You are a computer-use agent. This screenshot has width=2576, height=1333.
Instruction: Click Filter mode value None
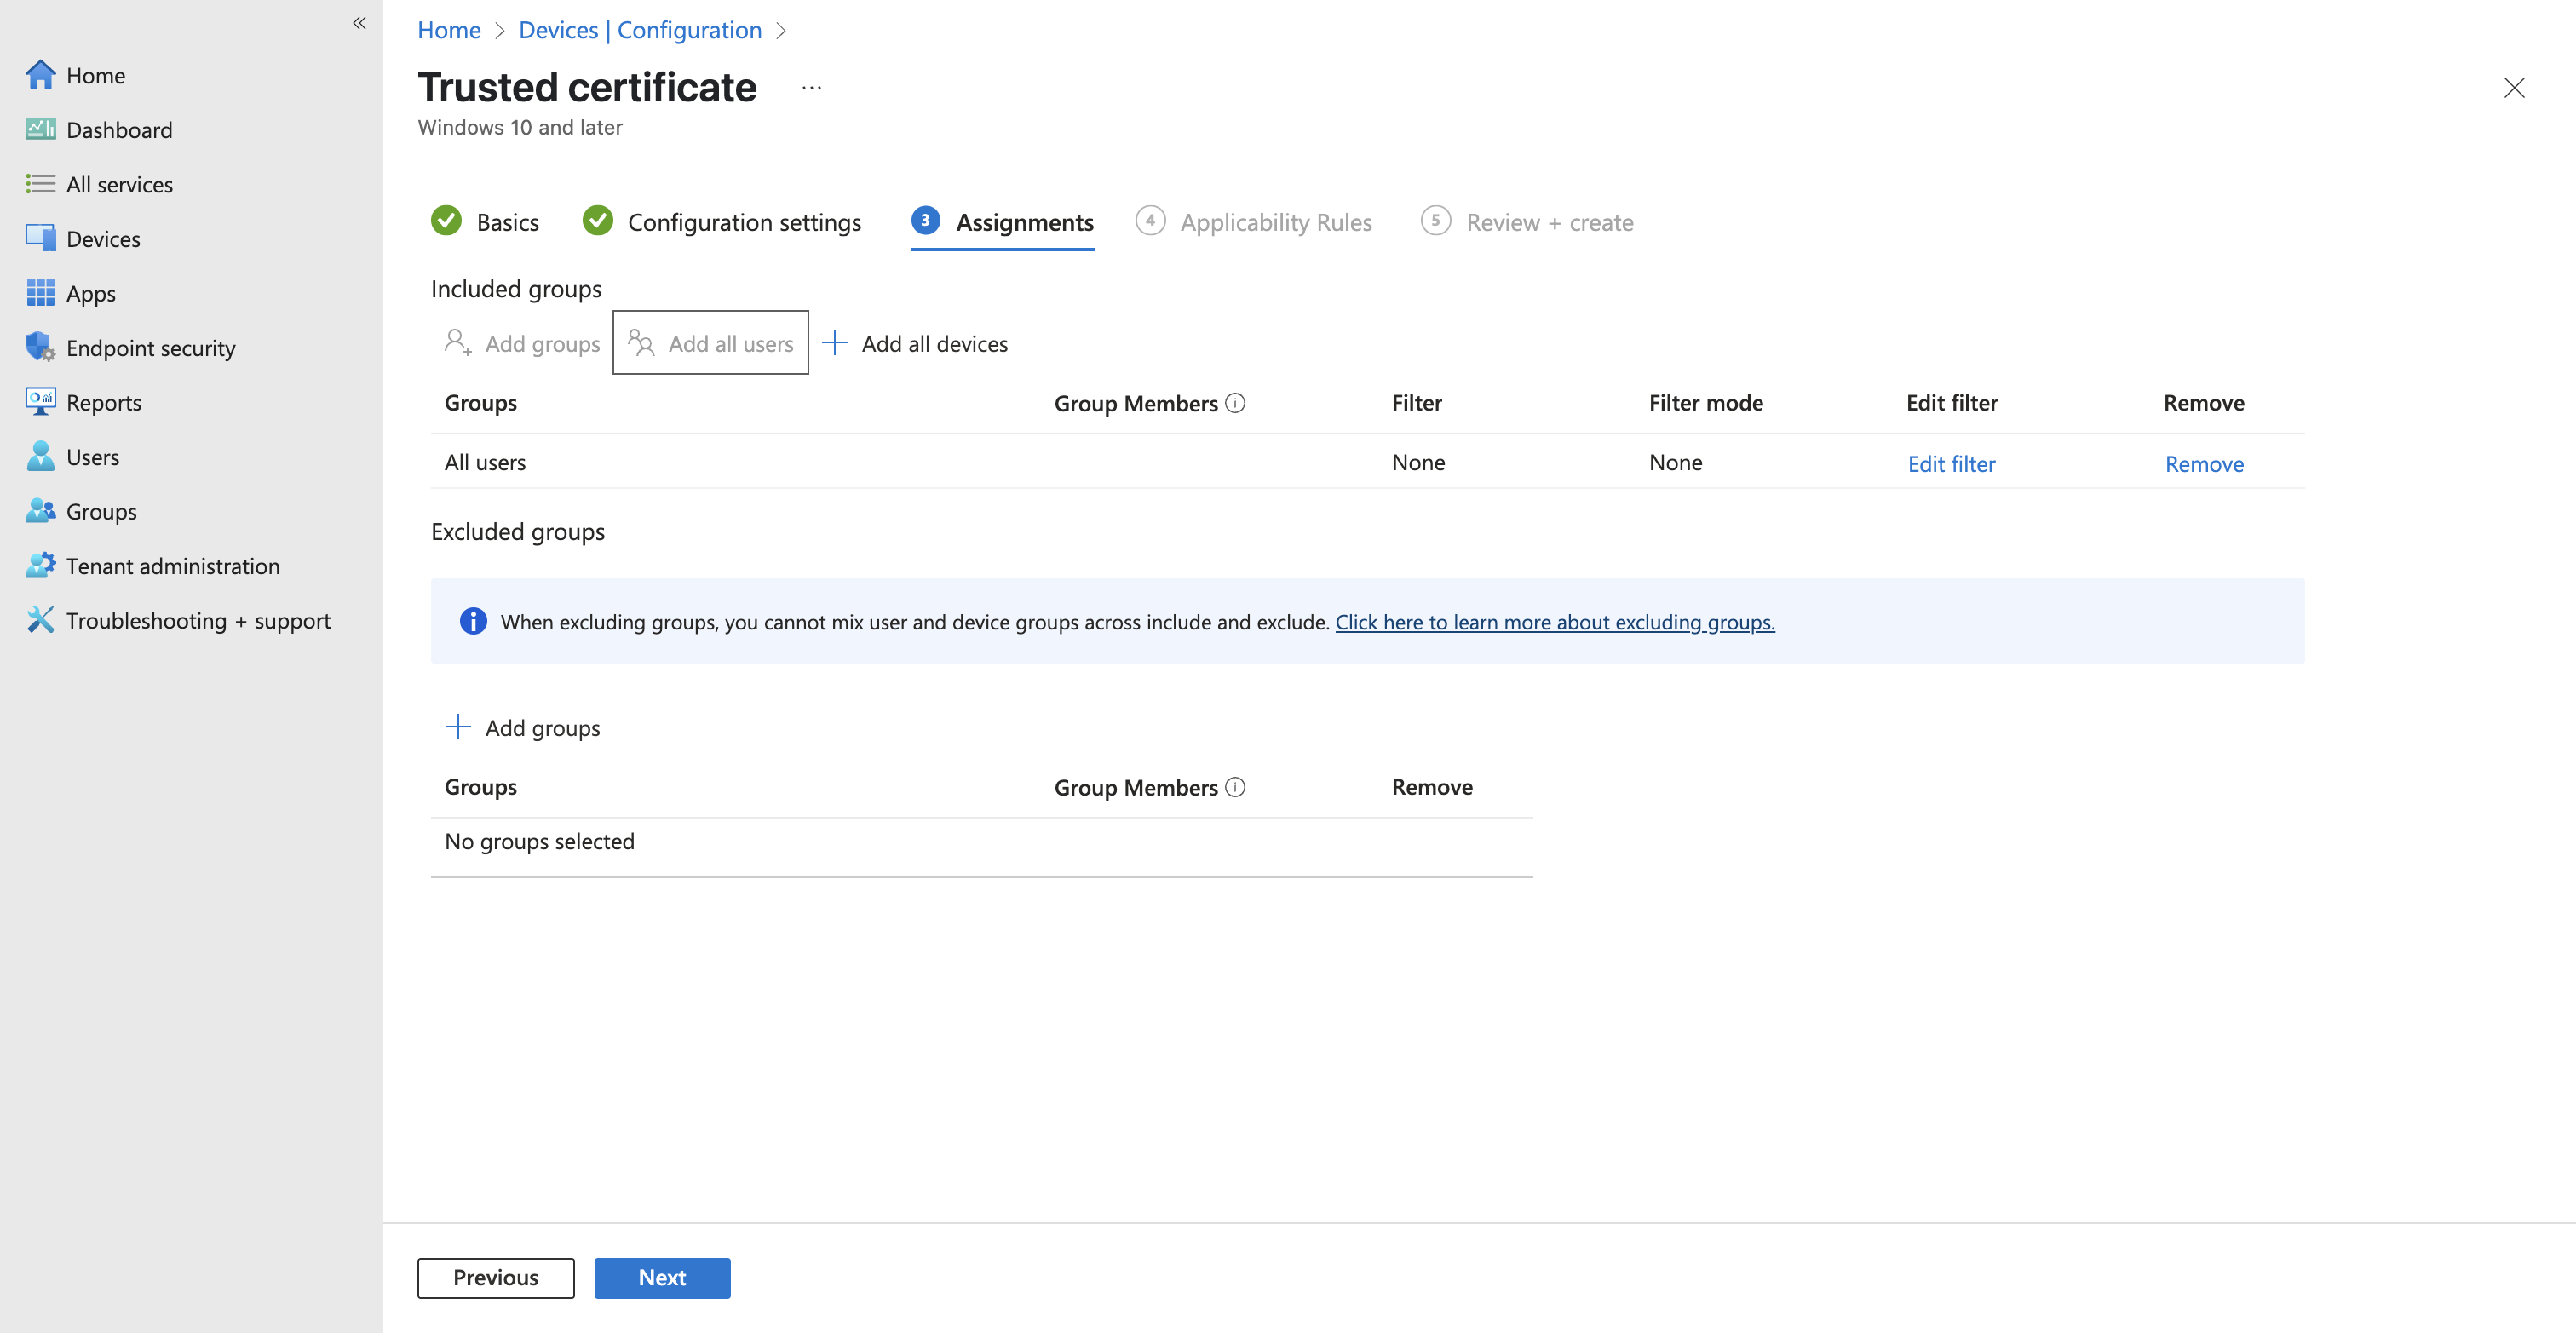click(1675, 462)
